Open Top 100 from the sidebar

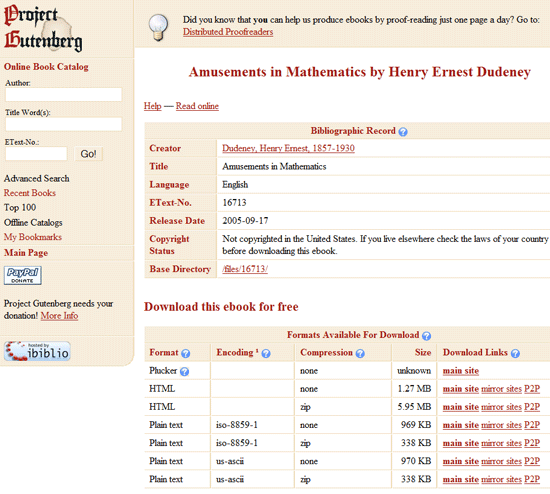point(20,208)
